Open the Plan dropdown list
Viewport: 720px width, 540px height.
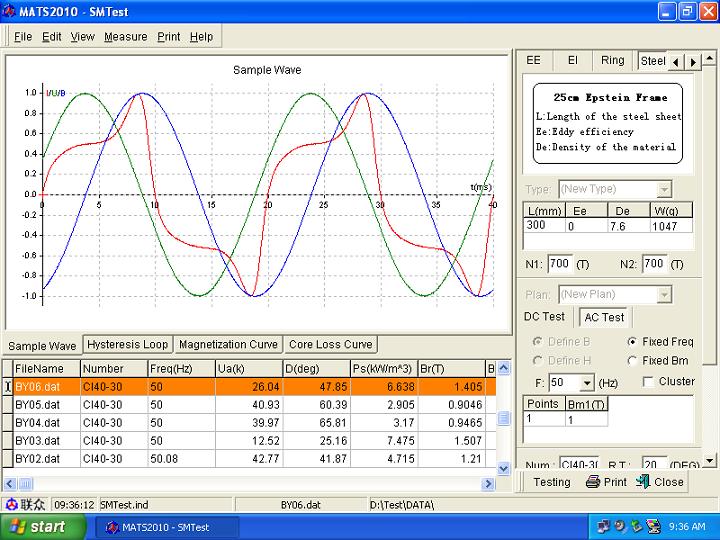point(664,295)
